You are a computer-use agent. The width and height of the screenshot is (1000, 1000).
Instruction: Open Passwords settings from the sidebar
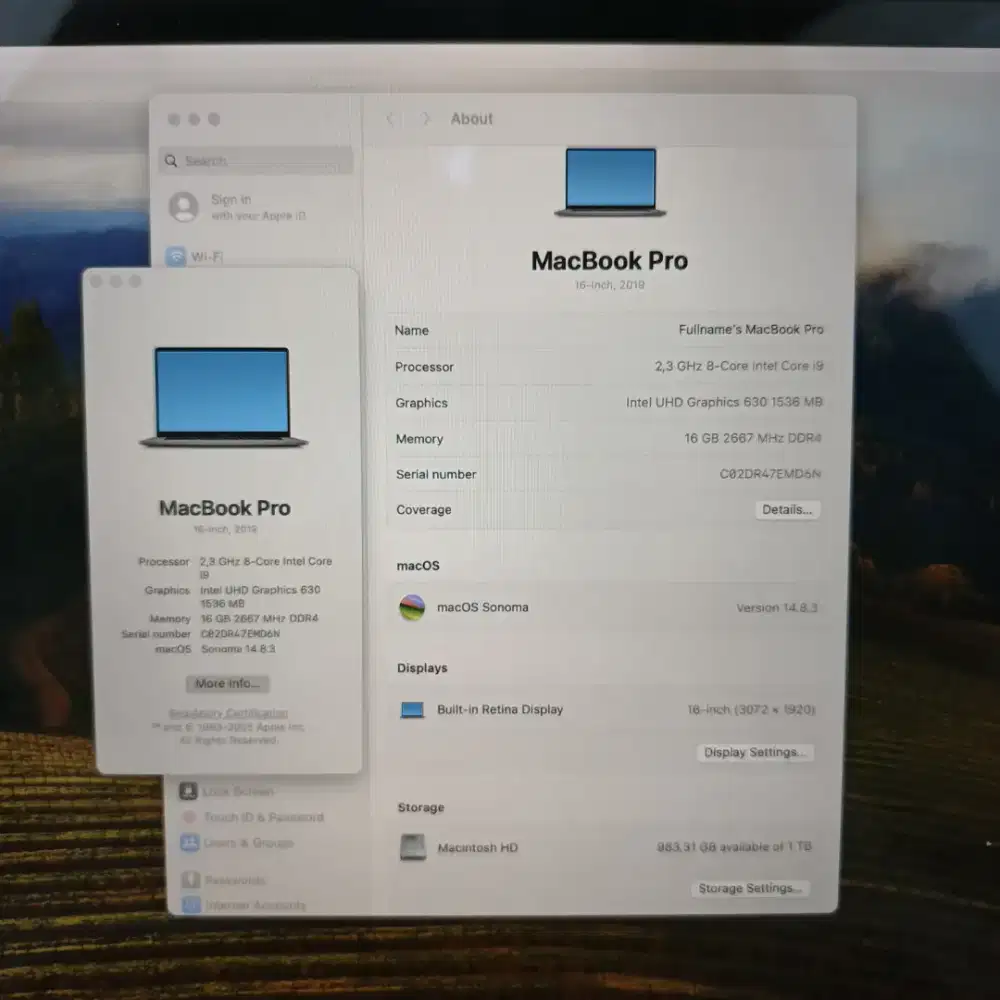coord(231,880)
